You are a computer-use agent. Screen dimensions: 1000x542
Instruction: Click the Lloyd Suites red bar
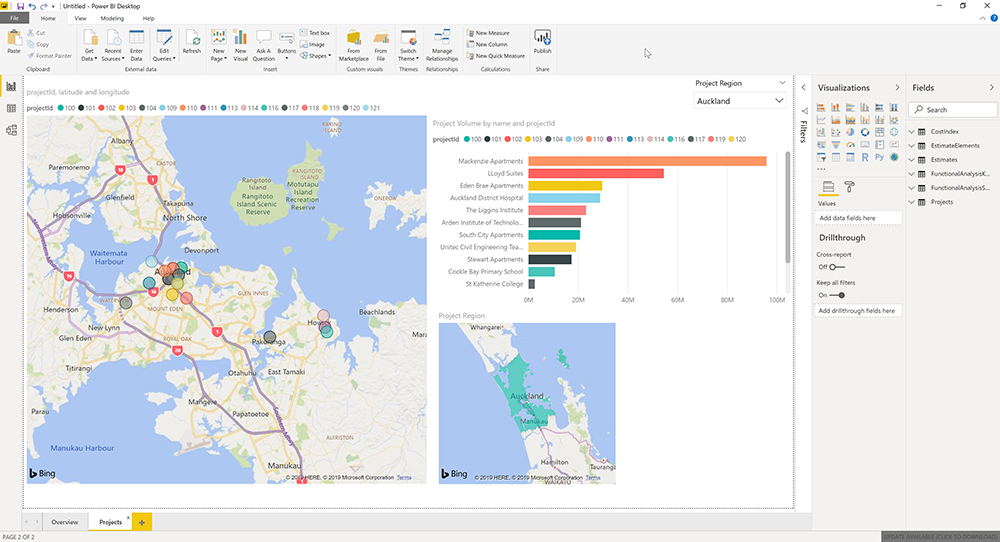596,173
